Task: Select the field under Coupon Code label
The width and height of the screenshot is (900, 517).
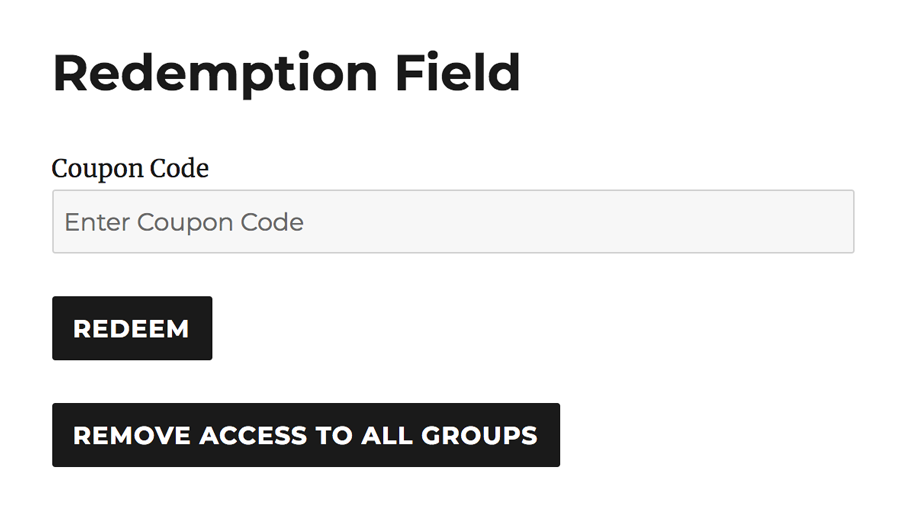Action: [452, 221]
